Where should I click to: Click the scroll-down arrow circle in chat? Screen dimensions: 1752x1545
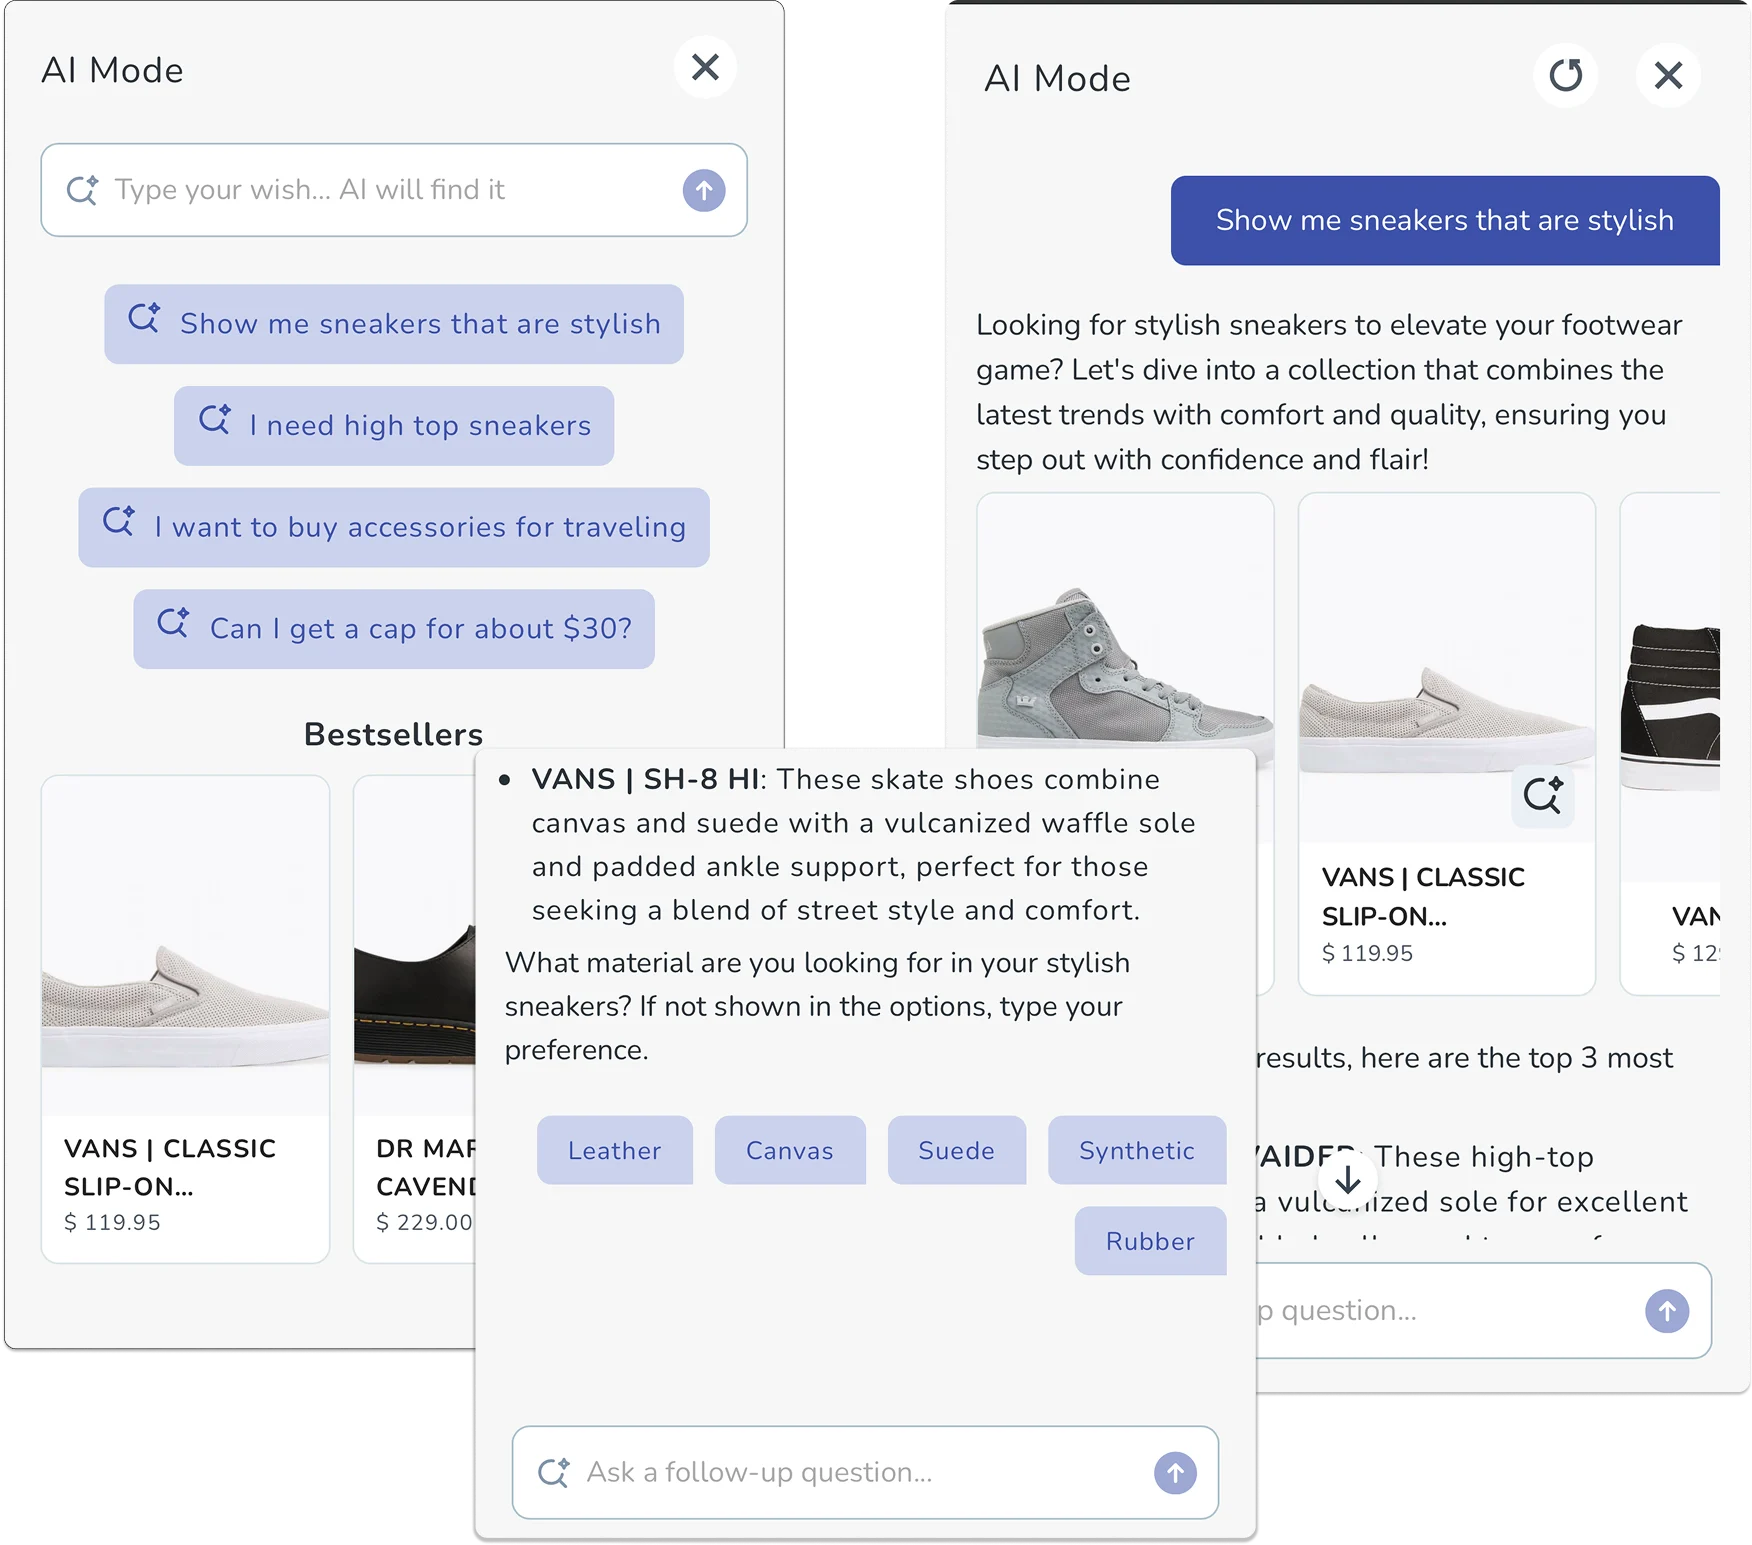coord(1348,1180)
